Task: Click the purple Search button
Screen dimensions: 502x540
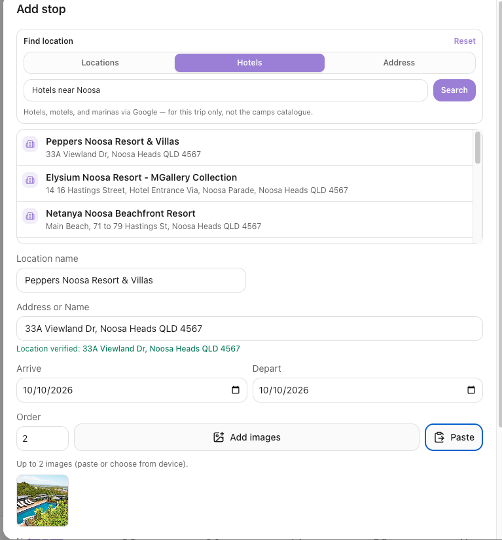Action: click(x=454, y=90)
